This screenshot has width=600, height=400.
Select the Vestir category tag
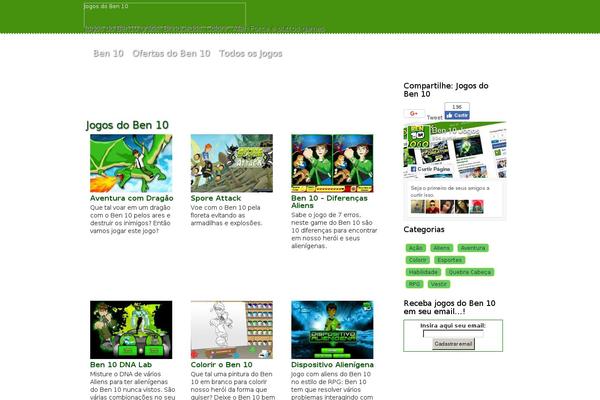point(439,284)
